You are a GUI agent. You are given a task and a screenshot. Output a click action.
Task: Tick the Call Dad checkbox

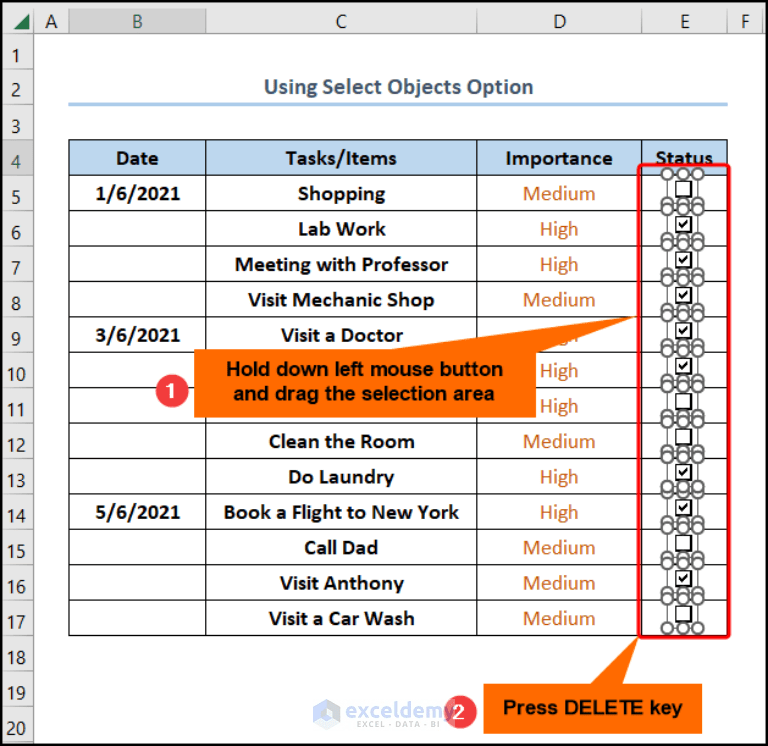tap(683, 543)
